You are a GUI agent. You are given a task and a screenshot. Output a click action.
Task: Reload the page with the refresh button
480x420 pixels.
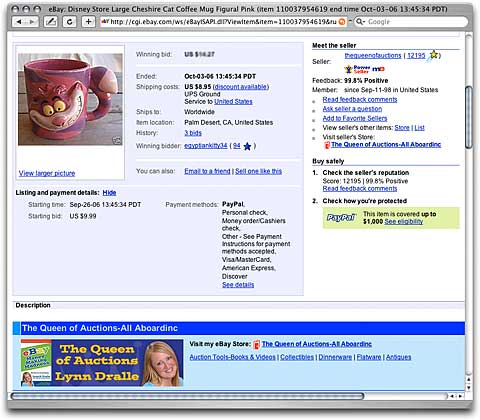click(69, 22)
